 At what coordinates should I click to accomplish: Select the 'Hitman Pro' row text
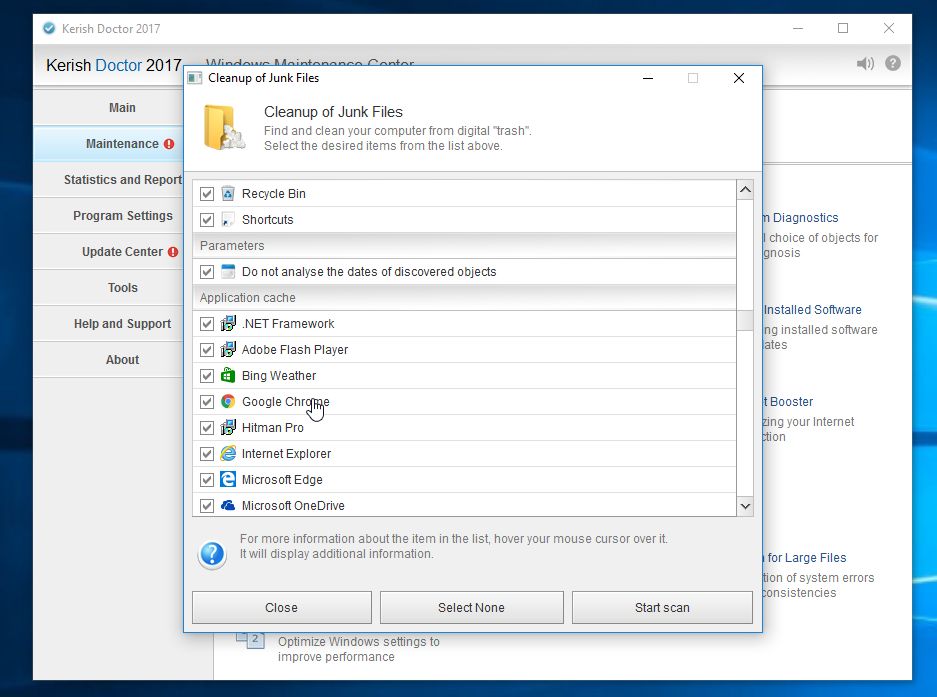click(272, 427)
